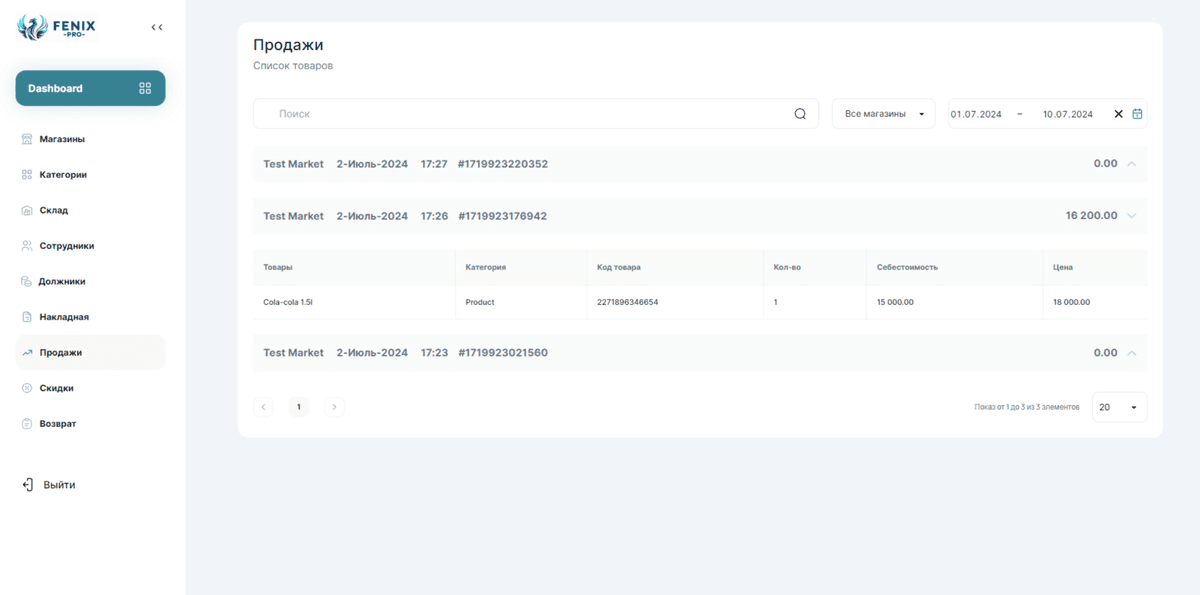Navigate to Сотрудники page

(66, 246)
